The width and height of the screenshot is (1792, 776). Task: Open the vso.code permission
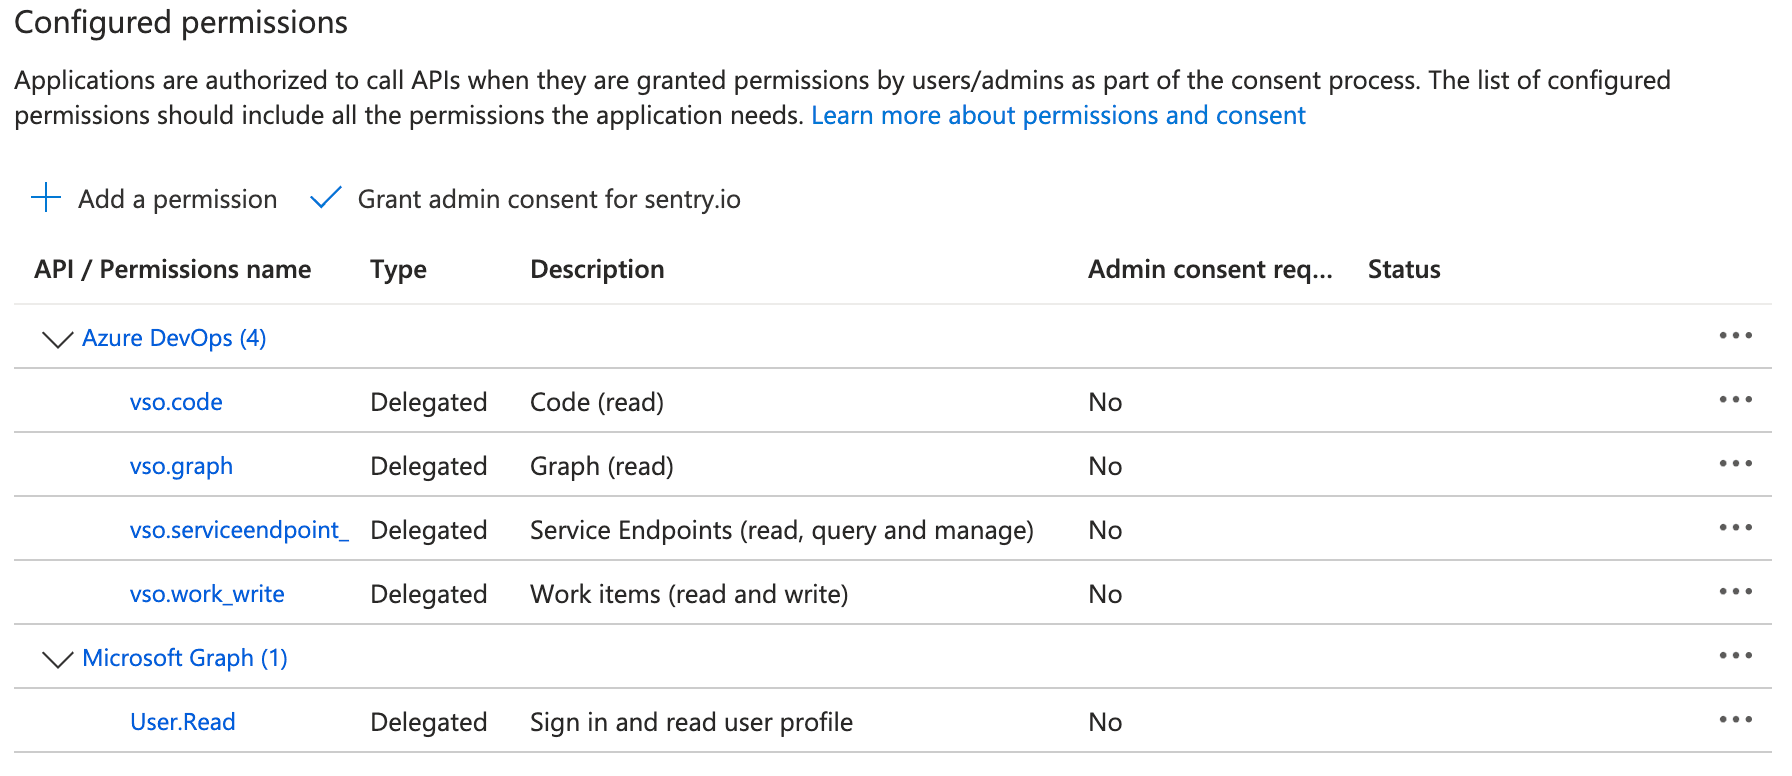pos(176,402)
